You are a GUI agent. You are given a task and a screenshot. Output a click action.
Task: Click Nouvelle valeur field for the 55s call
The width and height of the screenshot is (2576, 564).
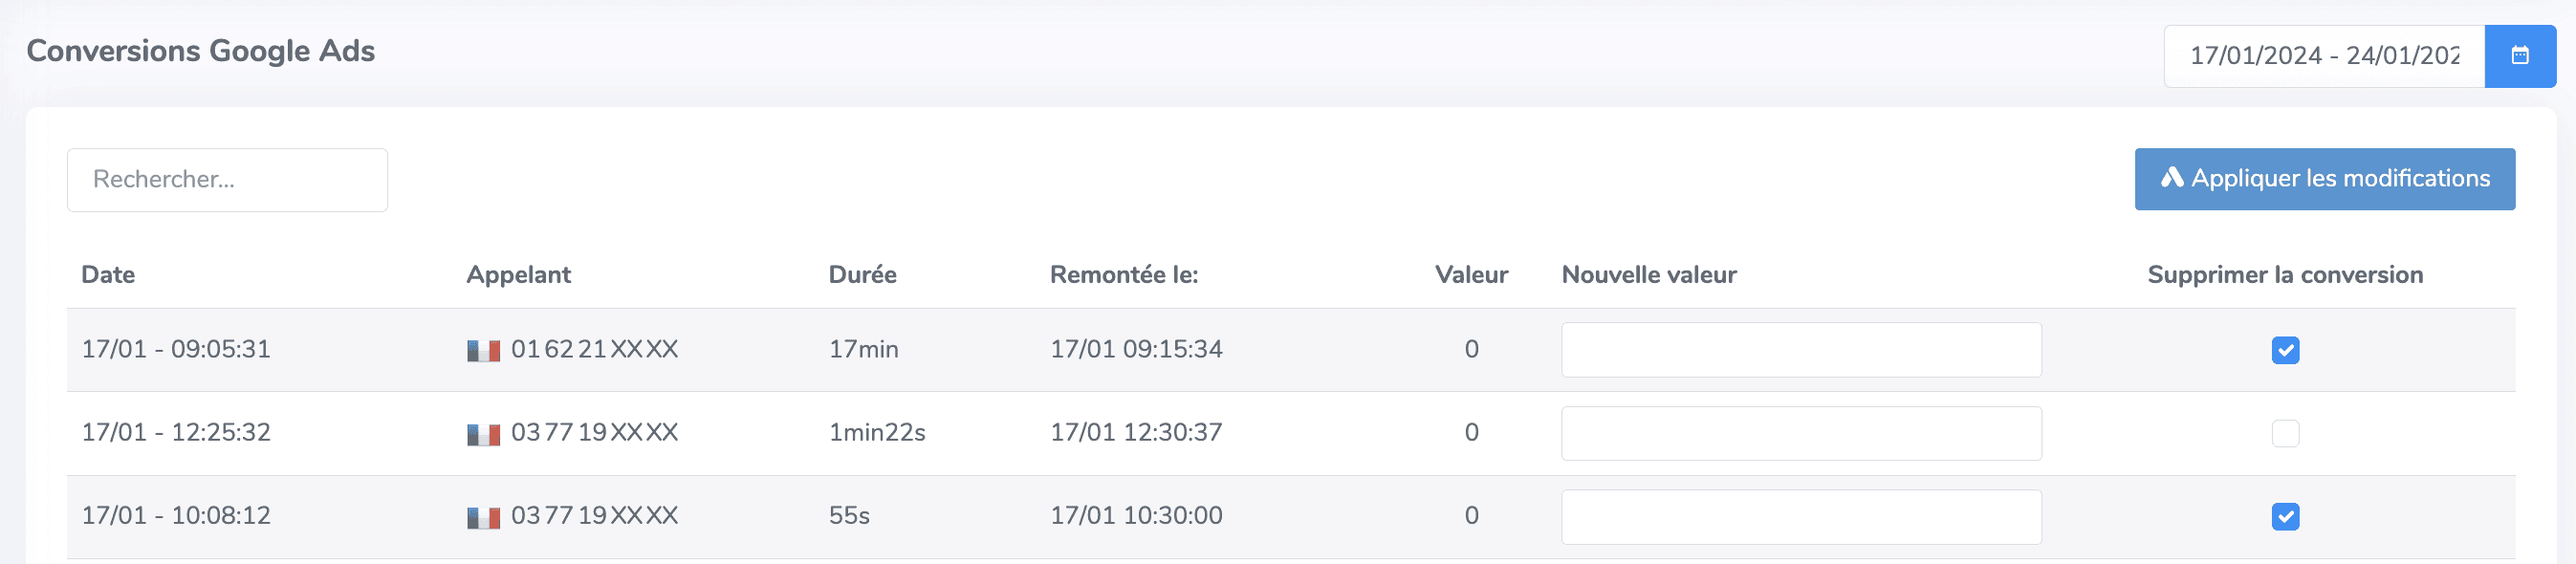1801,516
